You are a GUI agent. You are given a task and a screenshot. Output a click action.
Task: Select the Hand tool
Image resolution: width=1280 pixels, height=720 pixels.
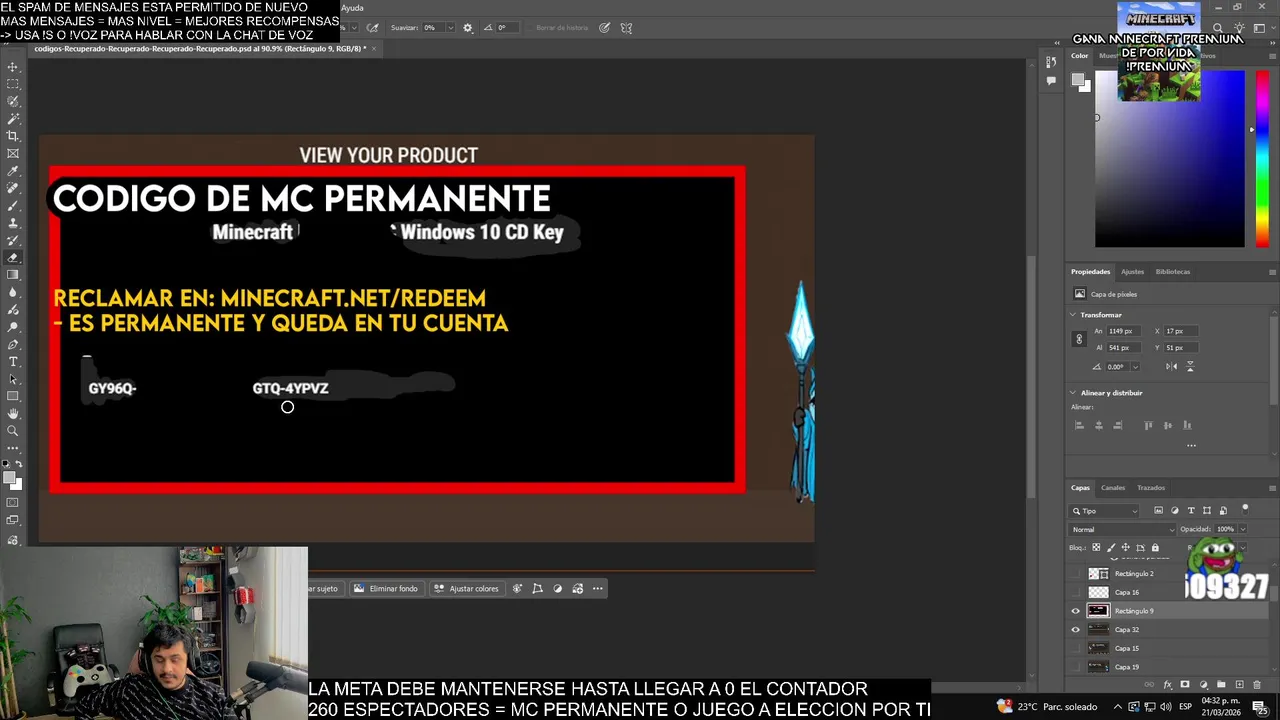(13, 413)
